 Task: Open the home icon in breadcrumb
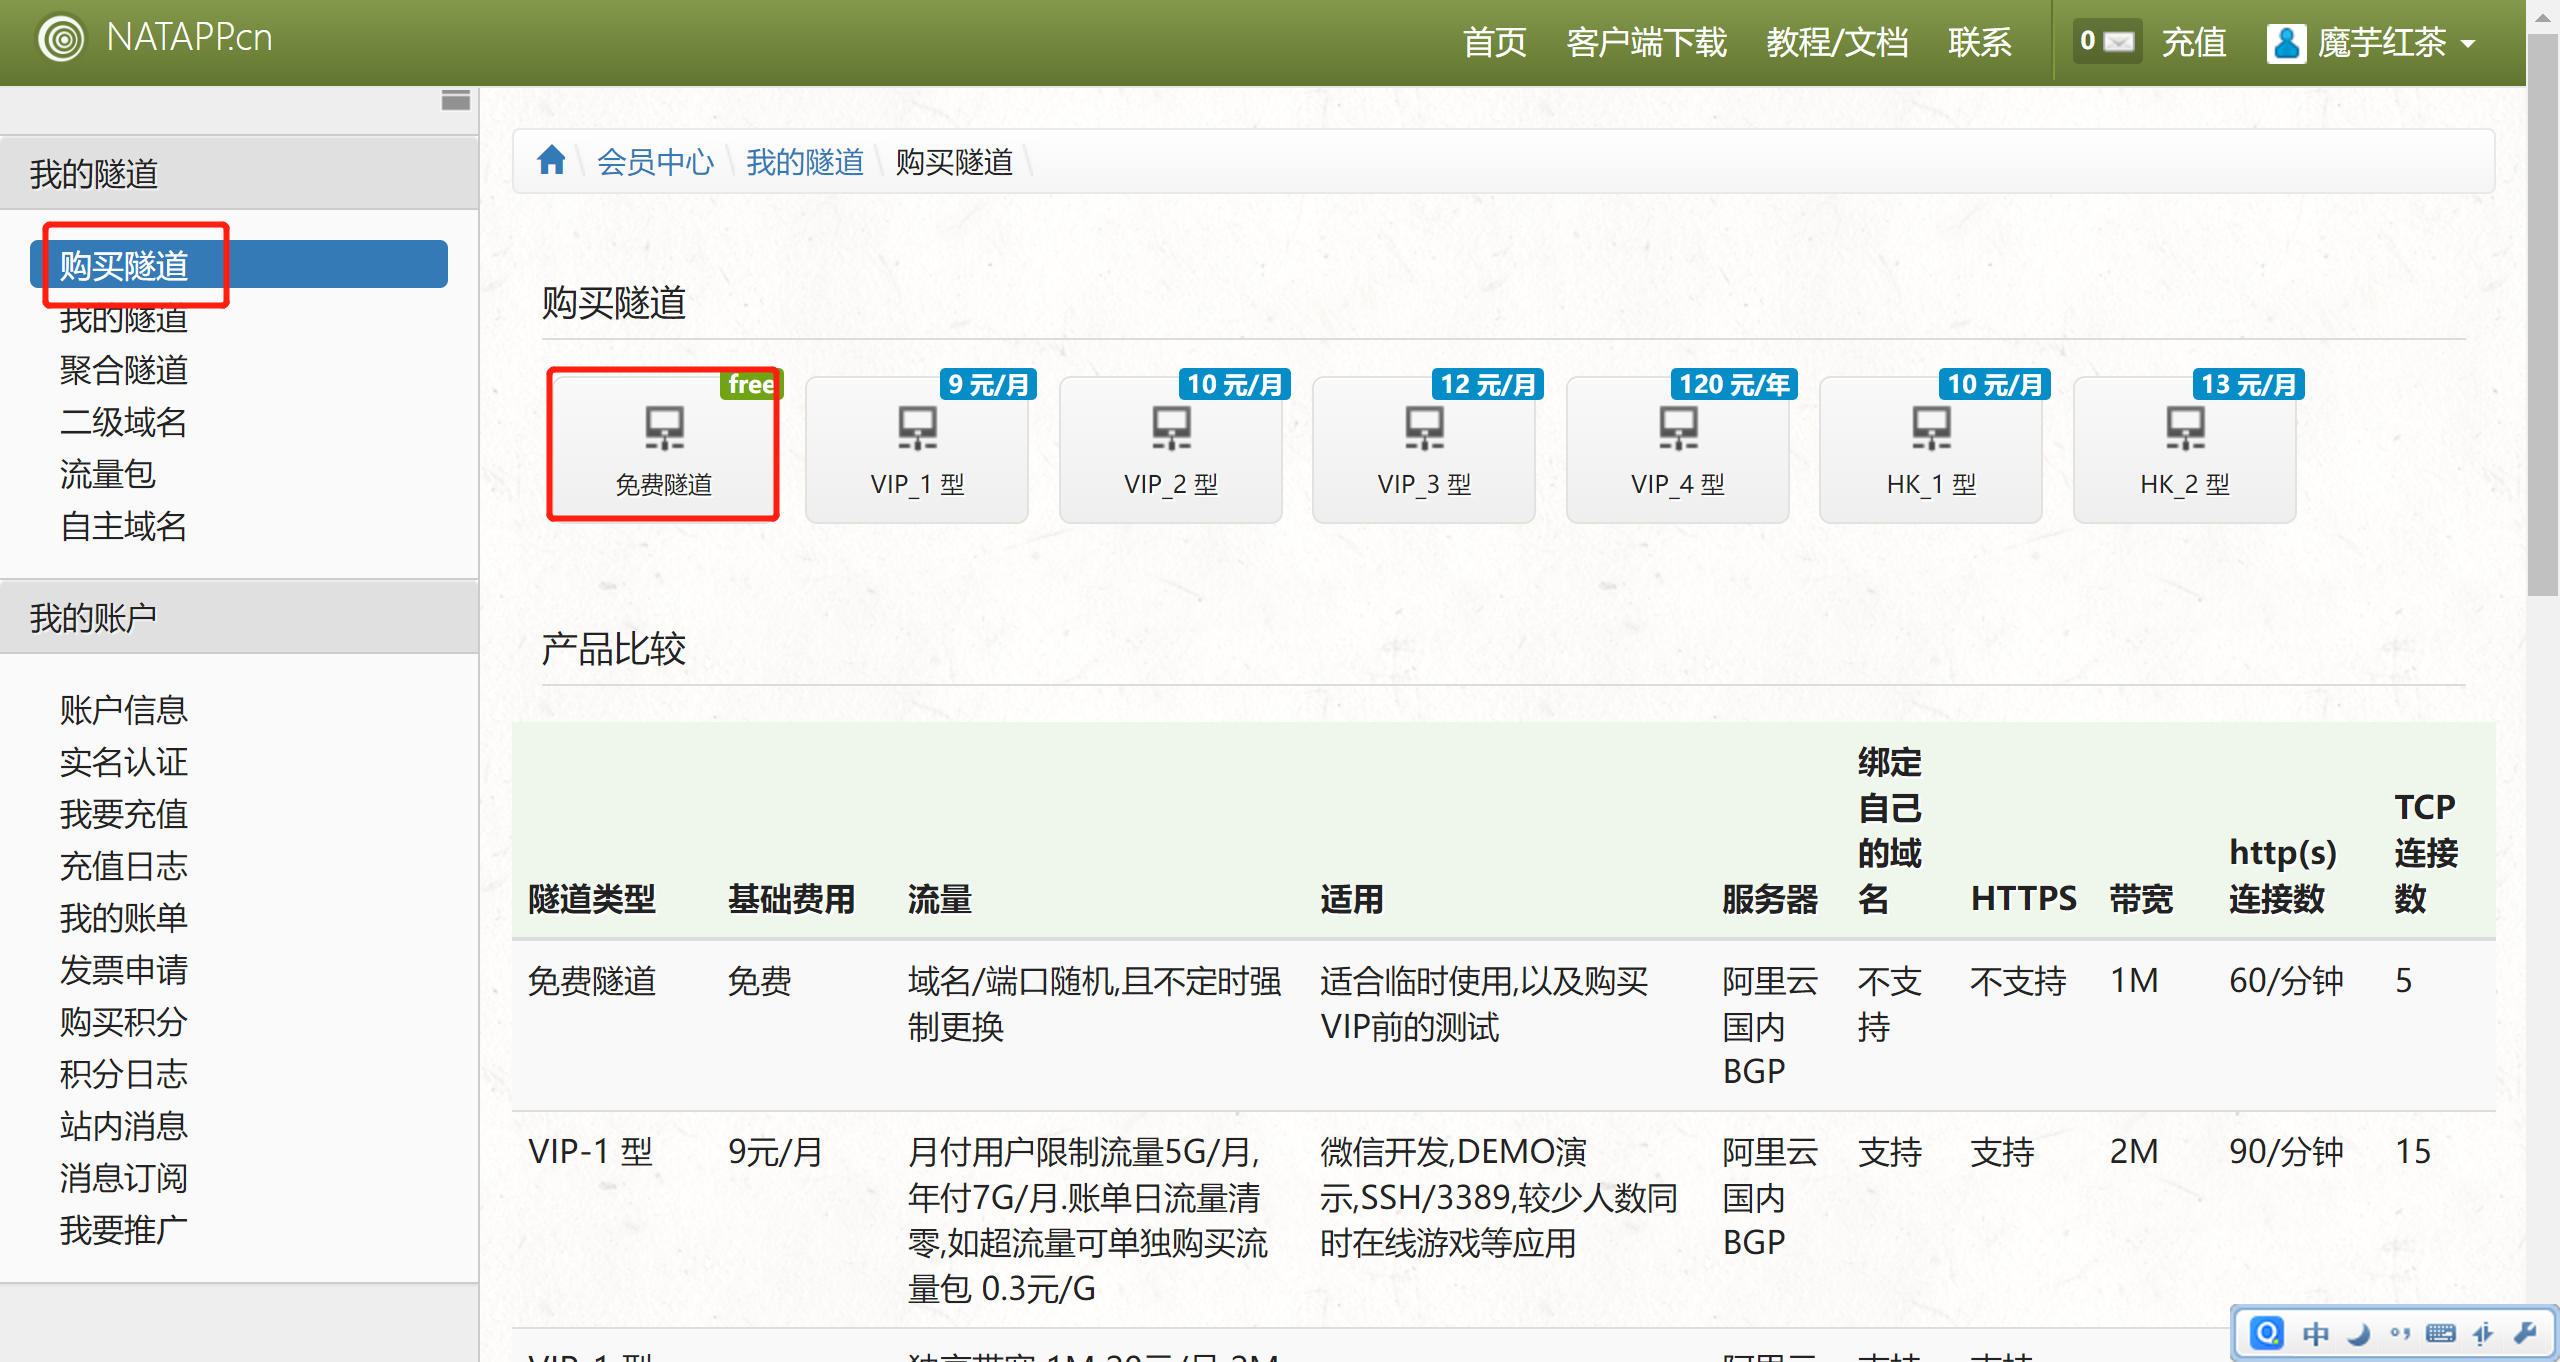coord(551,160)
